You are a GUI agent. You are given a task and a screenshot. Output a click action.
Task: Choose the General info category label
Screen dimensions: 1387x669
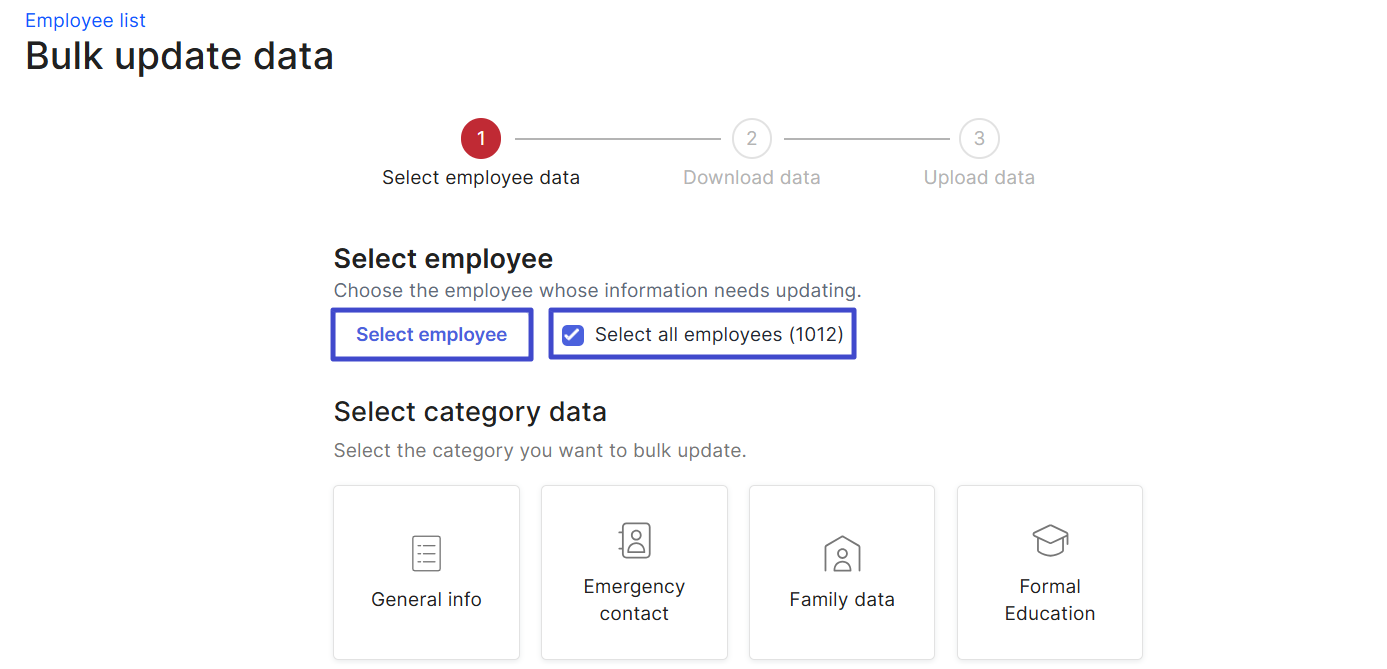coord(426,599)
